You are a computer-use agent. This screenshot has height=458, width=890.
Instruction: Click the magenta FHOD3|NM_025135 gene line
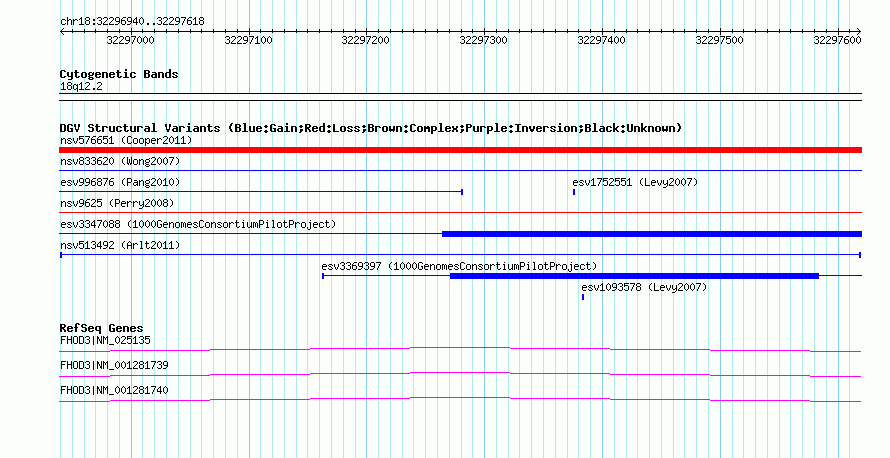coord(460,350)
